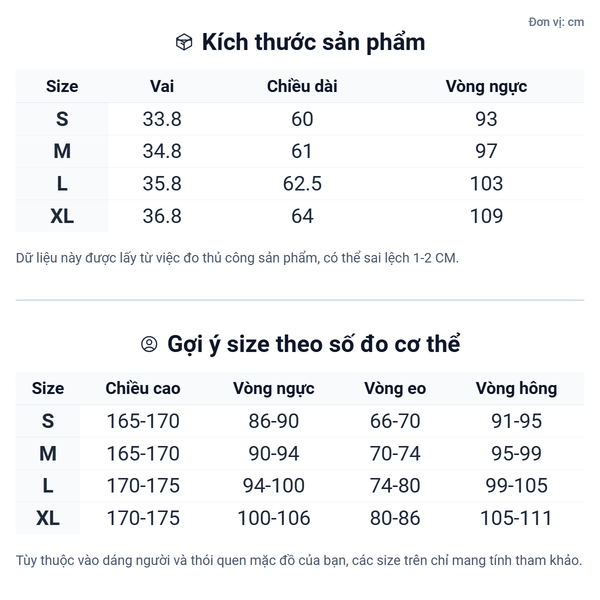Click the Đơn vị: cm unit label
This screenshot has width=600, height=600.
tap(556, 22)
